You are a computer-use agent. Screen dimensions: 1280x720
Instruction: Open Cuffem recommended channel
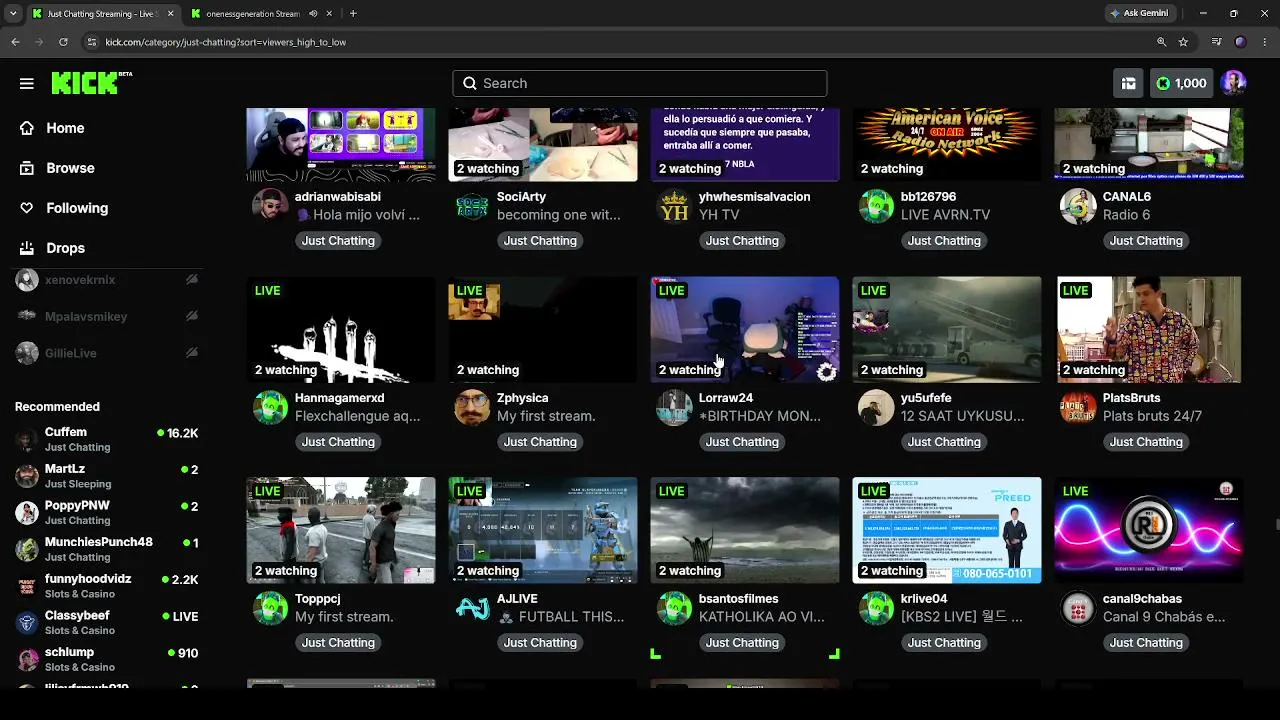107,439
